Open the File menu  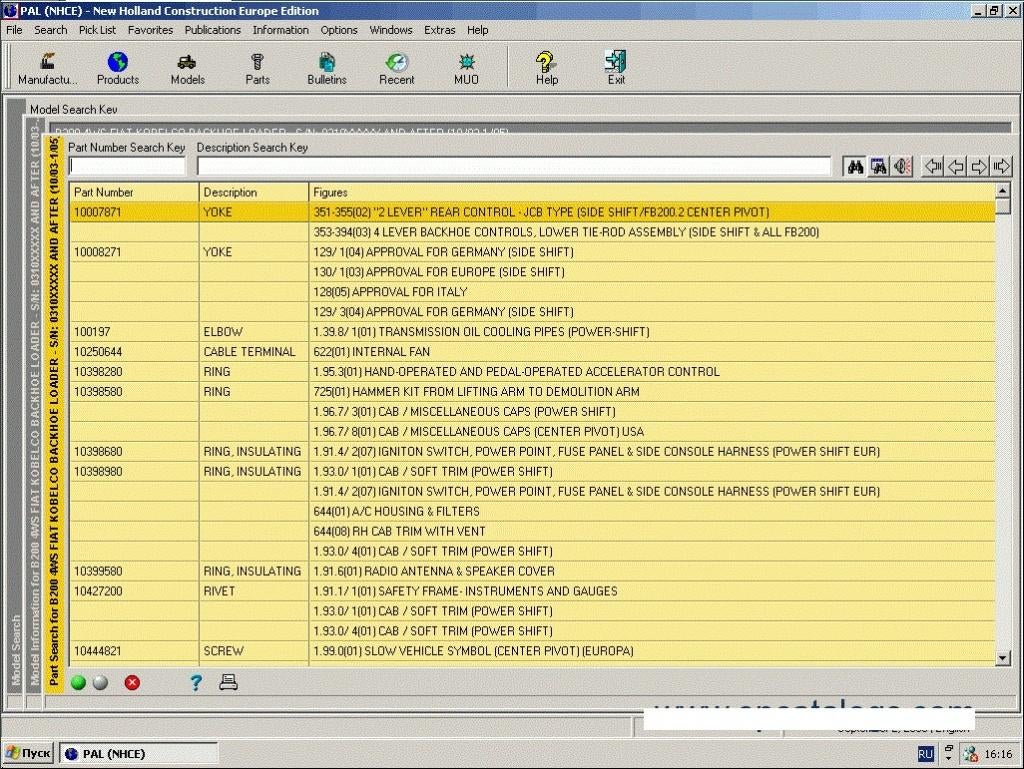click(14, 30)
